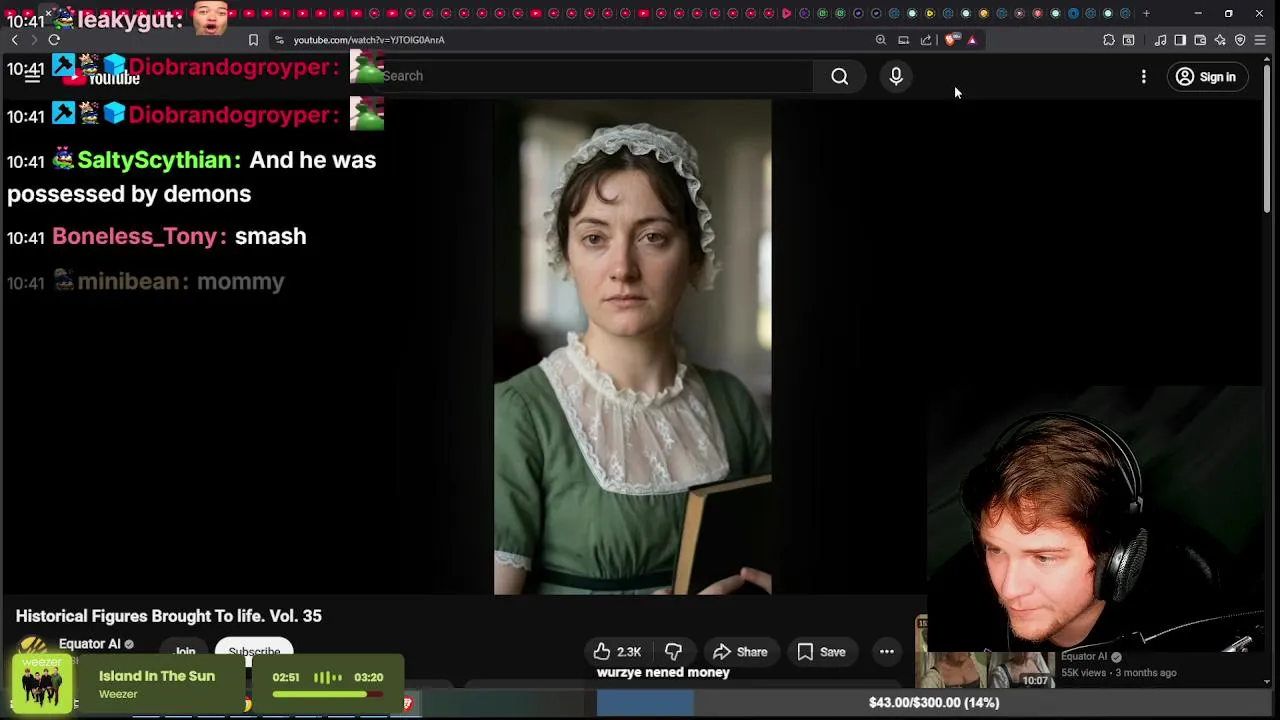Open a new browser tab with plus
This screenshot has width=1280, height=720.
coord(1146,13)
